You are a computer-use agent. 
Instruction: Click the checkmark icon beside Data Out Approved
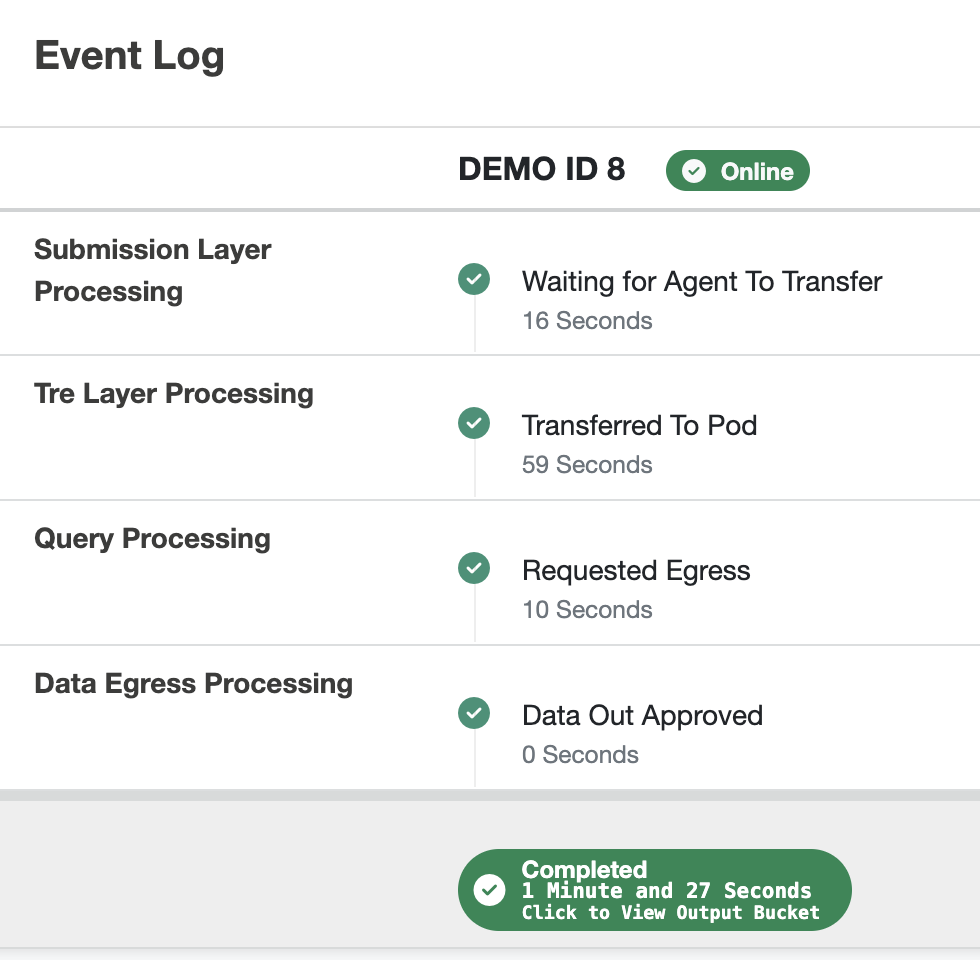tap(474, 713)
